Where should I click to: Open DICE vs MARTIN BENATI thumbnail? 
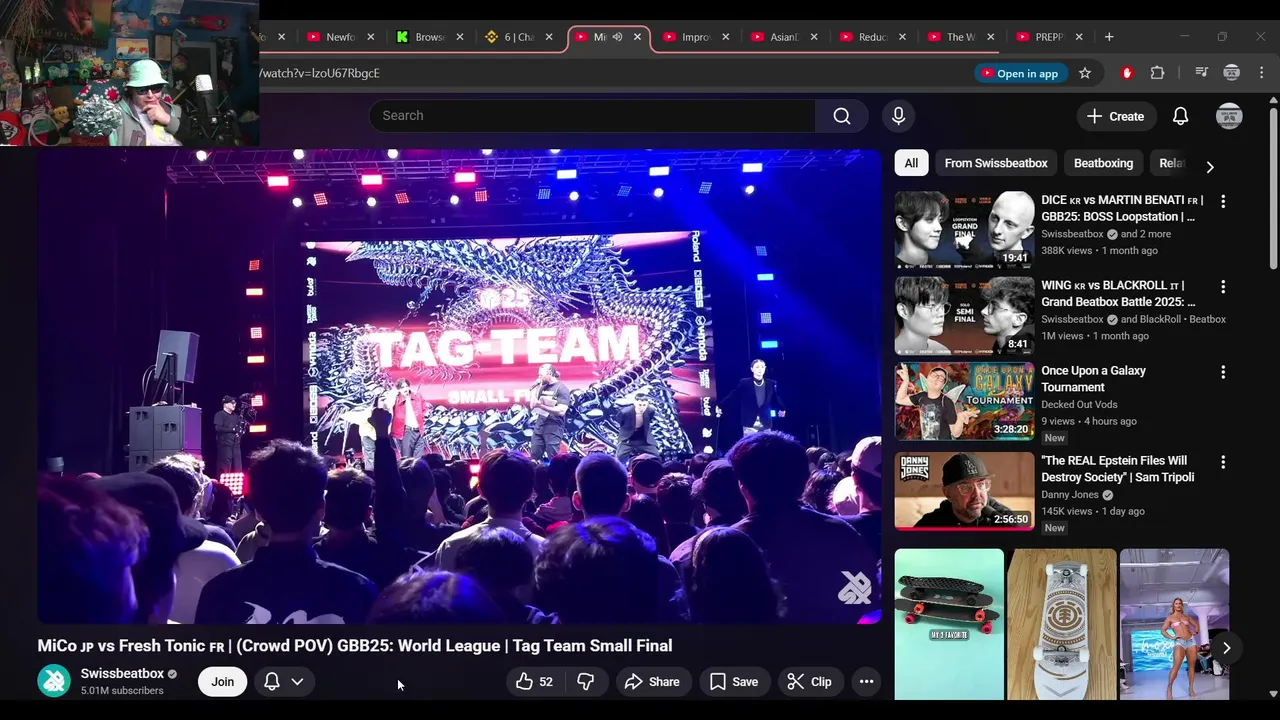pos(964,230)
